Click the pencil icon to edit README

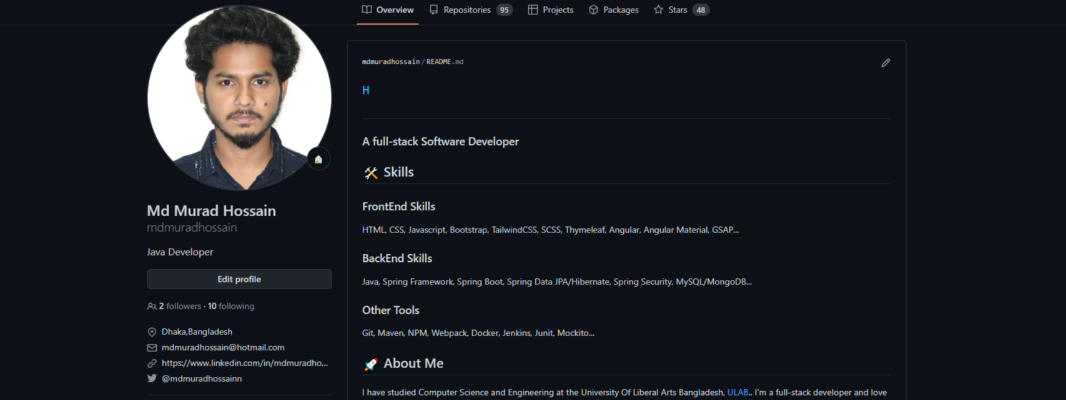[885, 63]
